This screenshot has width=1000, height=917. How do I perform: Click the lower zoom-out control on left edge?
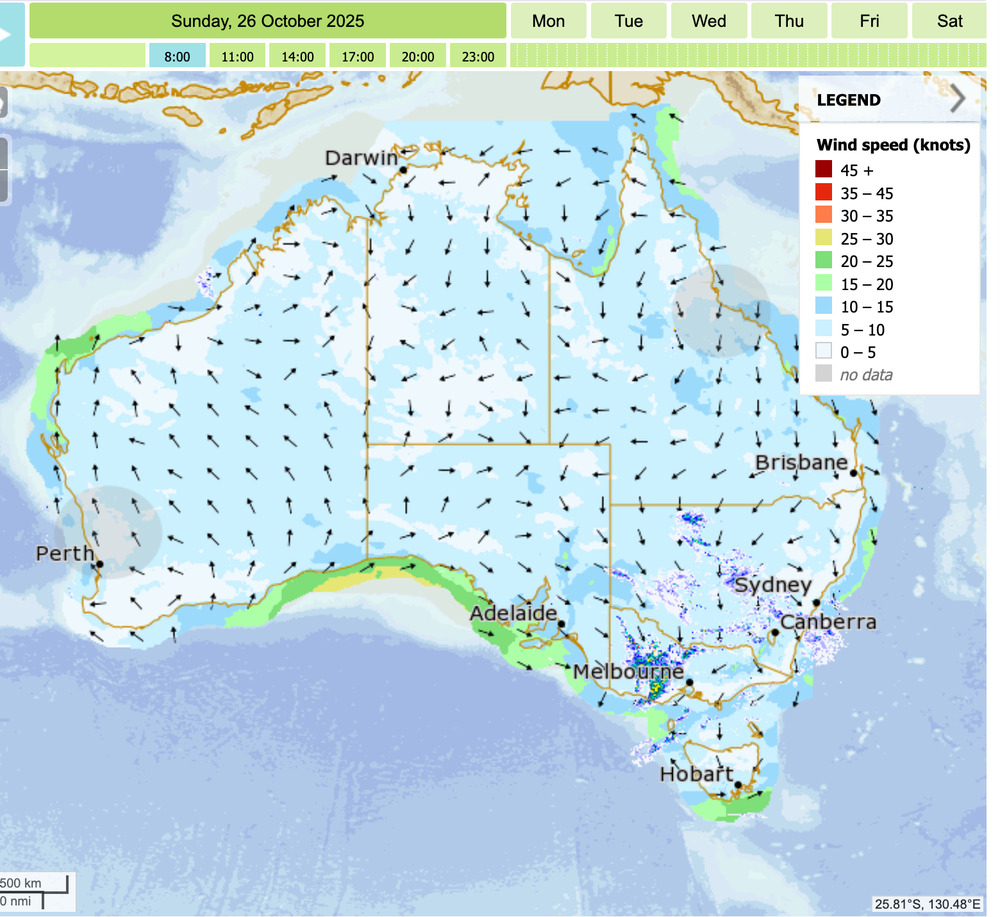click(x=3, y=186)
